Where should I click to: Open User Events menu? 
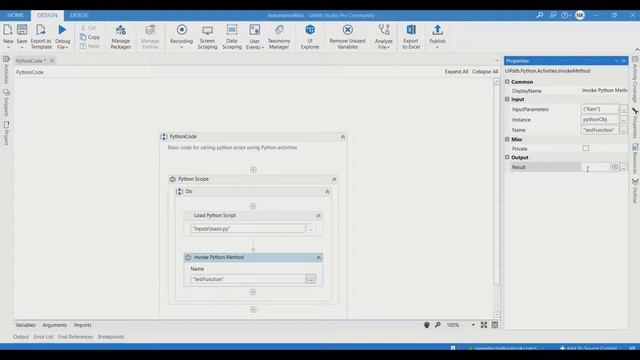(255, 37)
